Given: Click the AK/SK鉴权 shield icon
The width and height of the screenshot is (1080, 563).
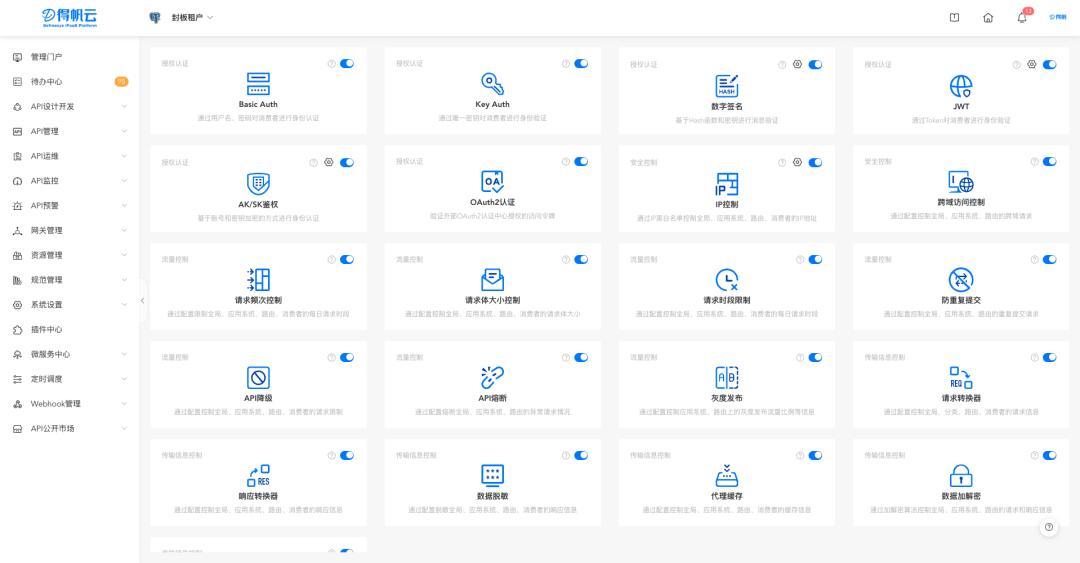Looking at the screenshot, I should click(x=258, y=183).
